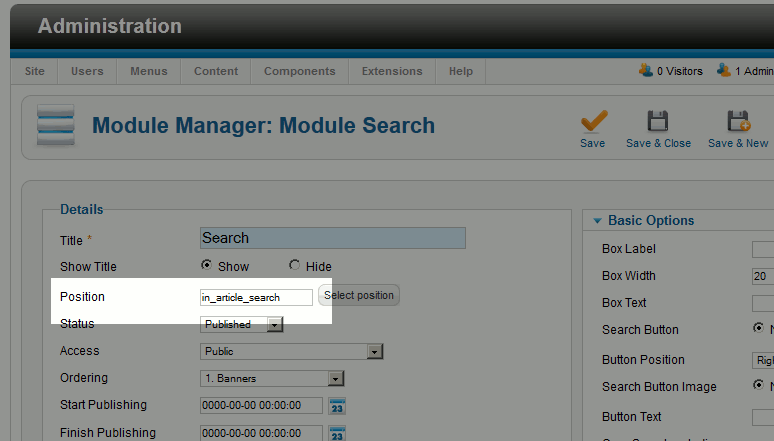Open the Ordering Banners dropdown
This screenshot has height=441, width=774.
point(272,378)
